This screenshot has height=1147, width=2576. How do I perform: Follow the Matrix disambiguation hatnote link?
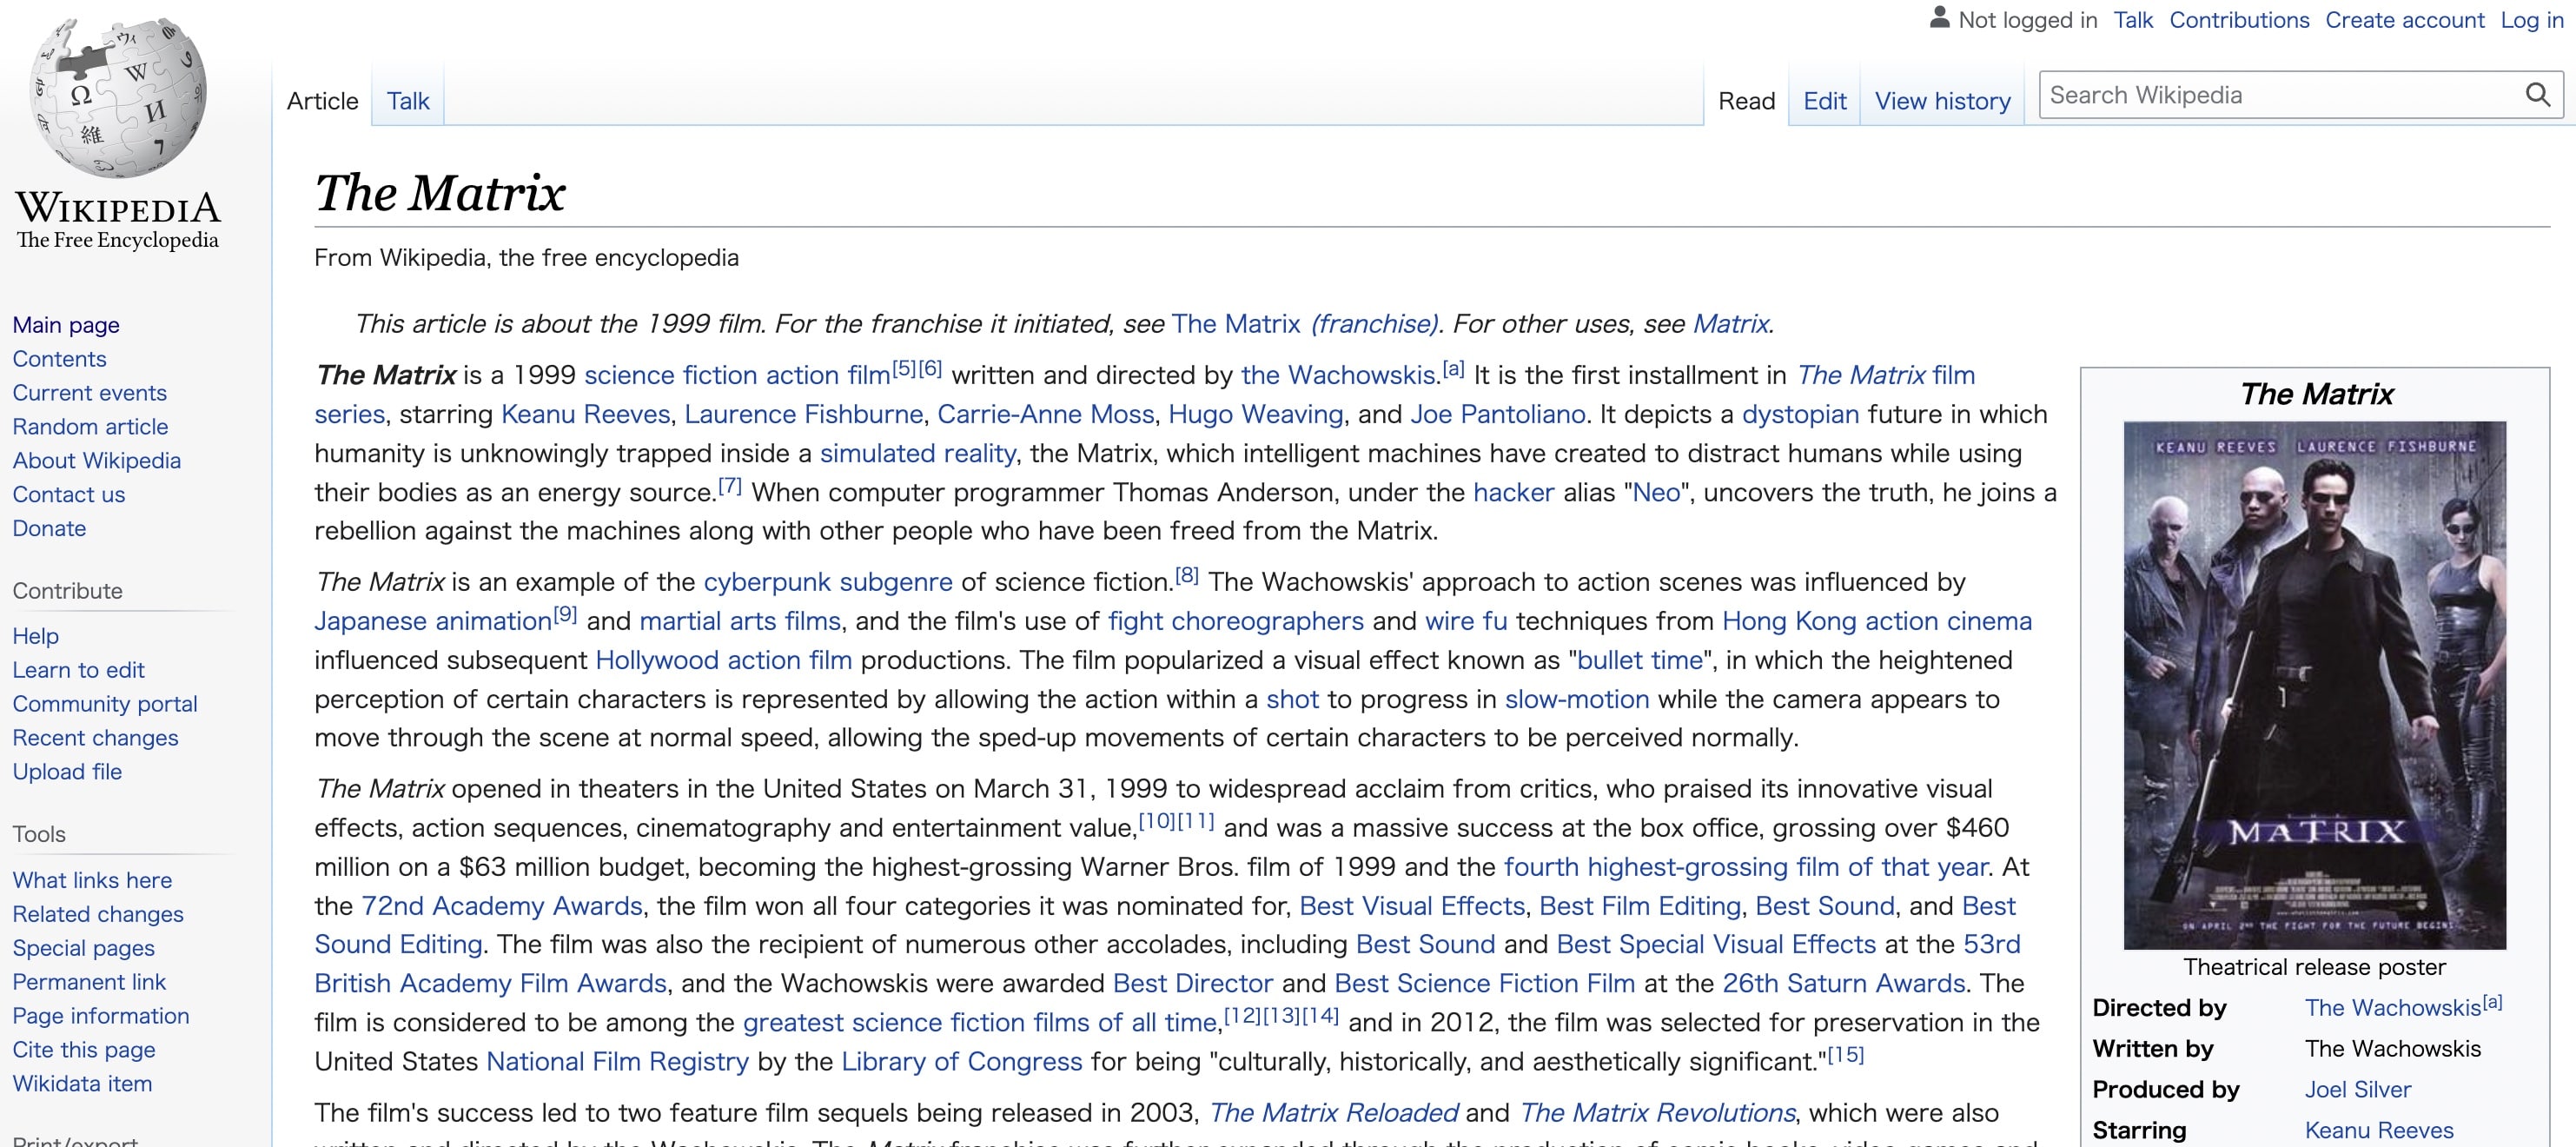point(1730,324)
